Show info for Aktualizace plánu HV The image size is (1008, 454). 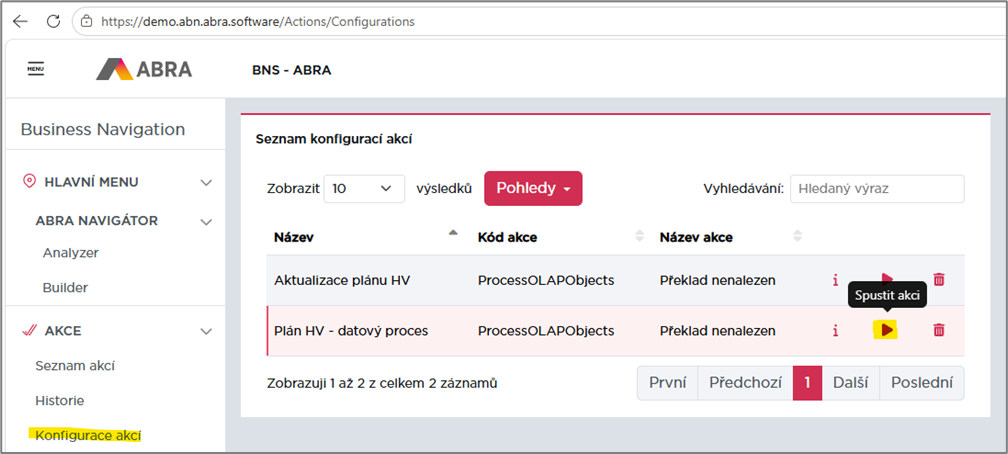pyautogui.click(x=835, y=280)
